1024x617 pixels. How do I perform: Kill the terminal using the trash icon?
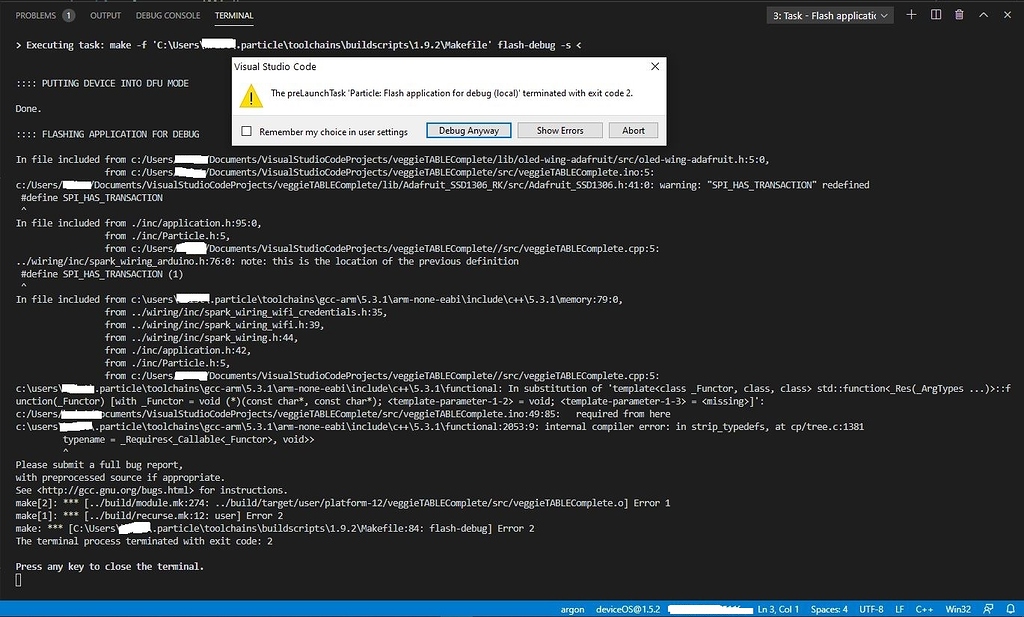point(959,14)
